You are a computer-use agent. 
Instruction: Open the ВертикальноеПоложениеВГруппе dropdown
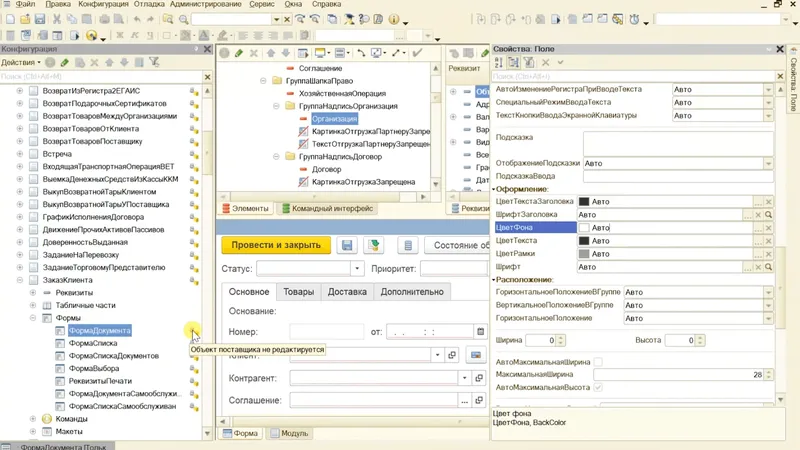pyautogui.click(x=768, y=305)
